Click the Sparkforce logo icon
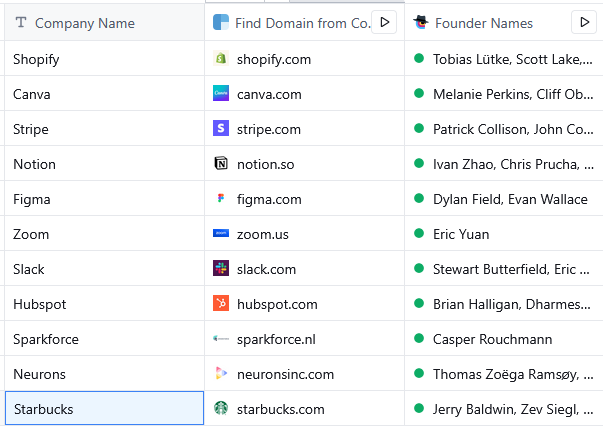Image resolution: width=603 pixels, height=428 pixels. point(221,338)
